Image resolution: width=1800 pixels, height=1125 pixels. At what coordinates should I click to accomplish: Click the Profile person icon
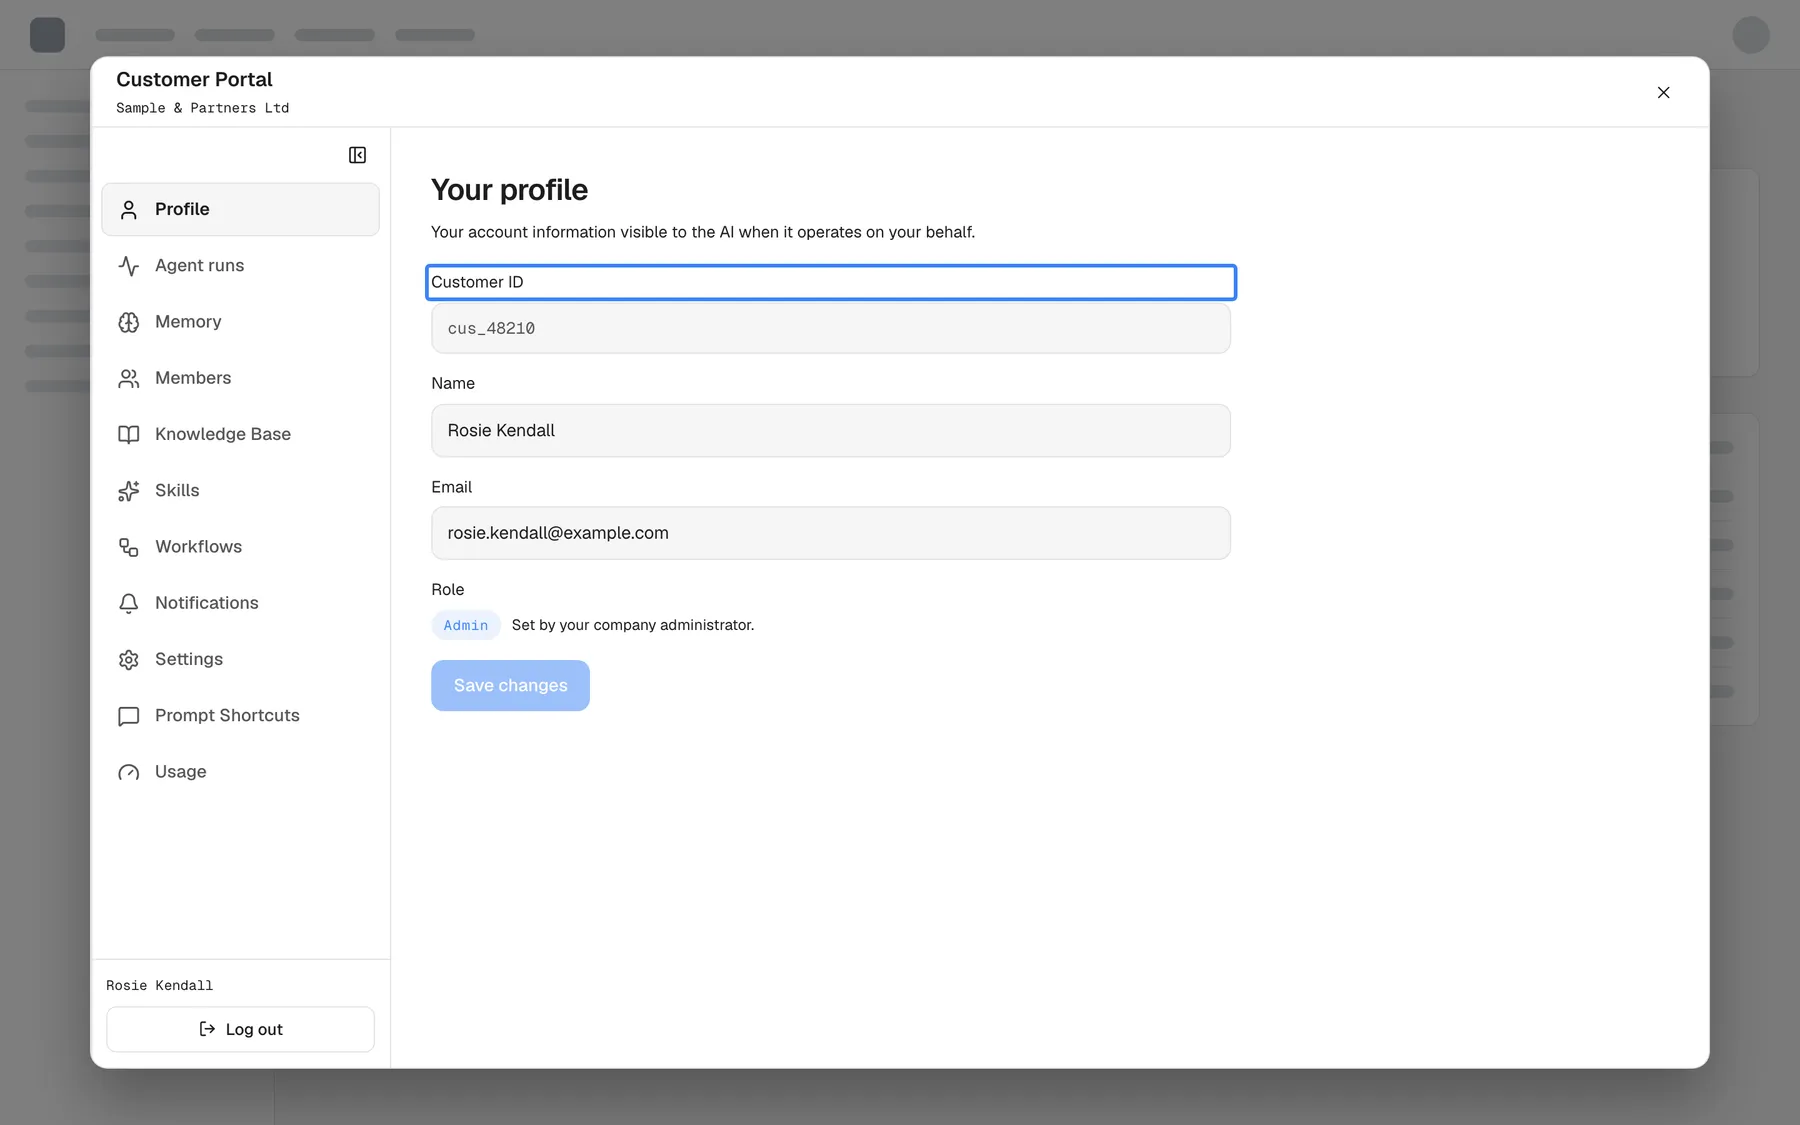129,210
